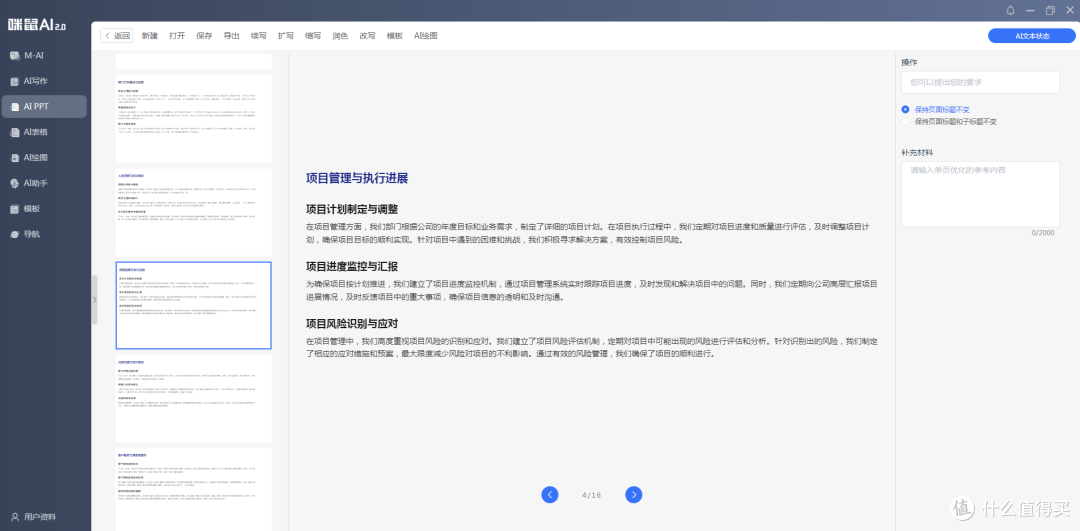Click the 咪鼠AI 2.0 logo
The image size is (1080, 531).
(37, 25)
